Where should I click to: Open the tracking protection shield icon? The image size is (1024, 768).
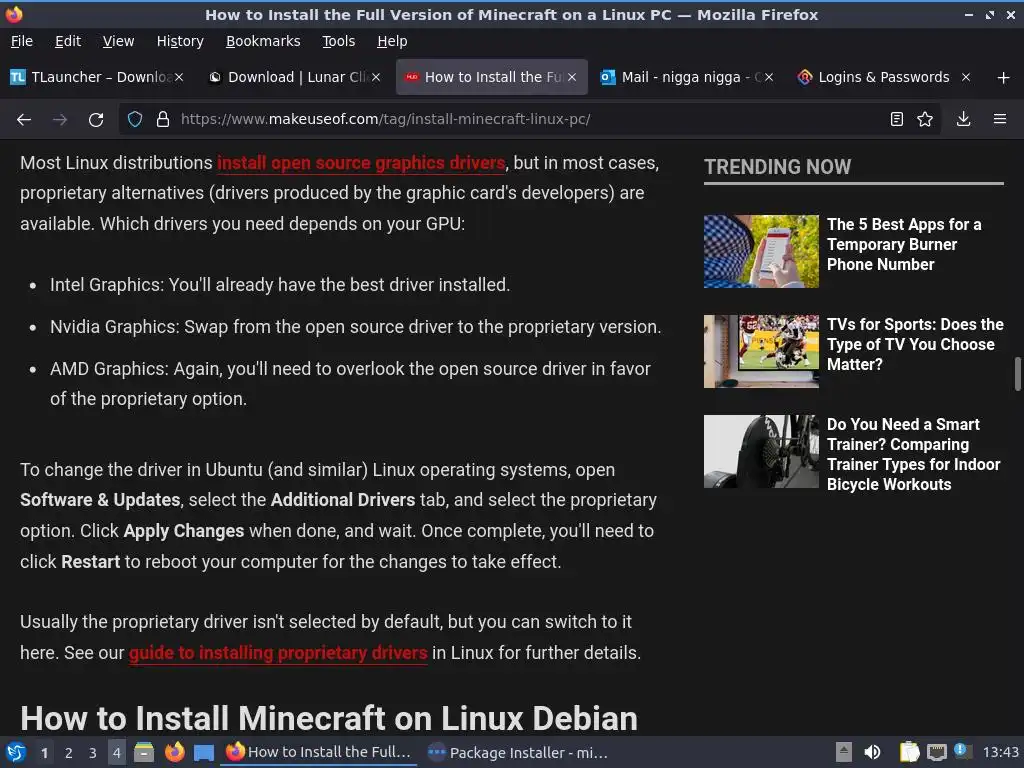point(135,120)
